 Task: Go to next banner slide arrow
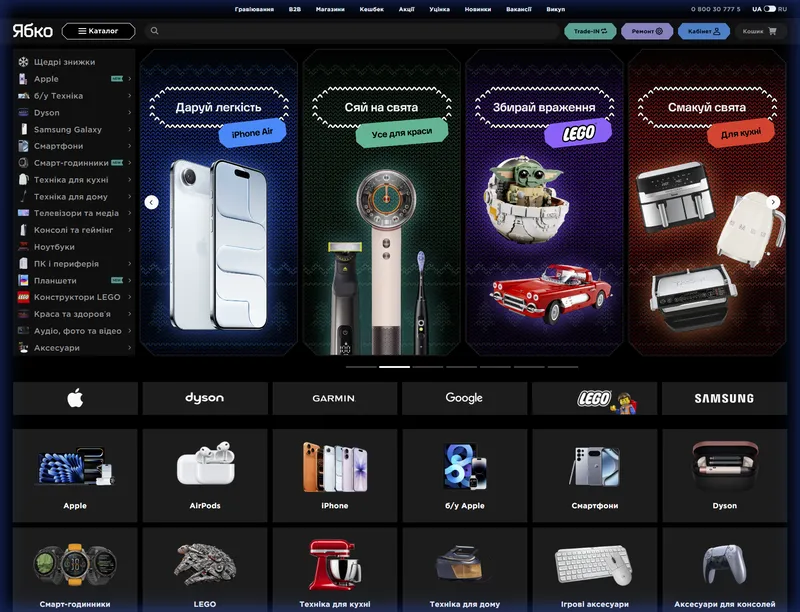pos(773,202)
